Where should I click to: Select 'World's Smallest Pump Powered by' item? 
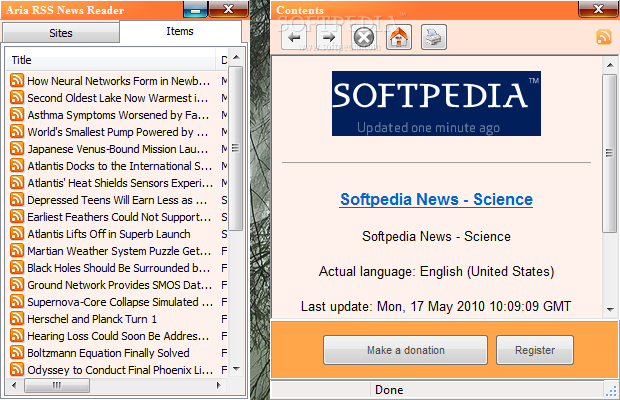(119, 132)
